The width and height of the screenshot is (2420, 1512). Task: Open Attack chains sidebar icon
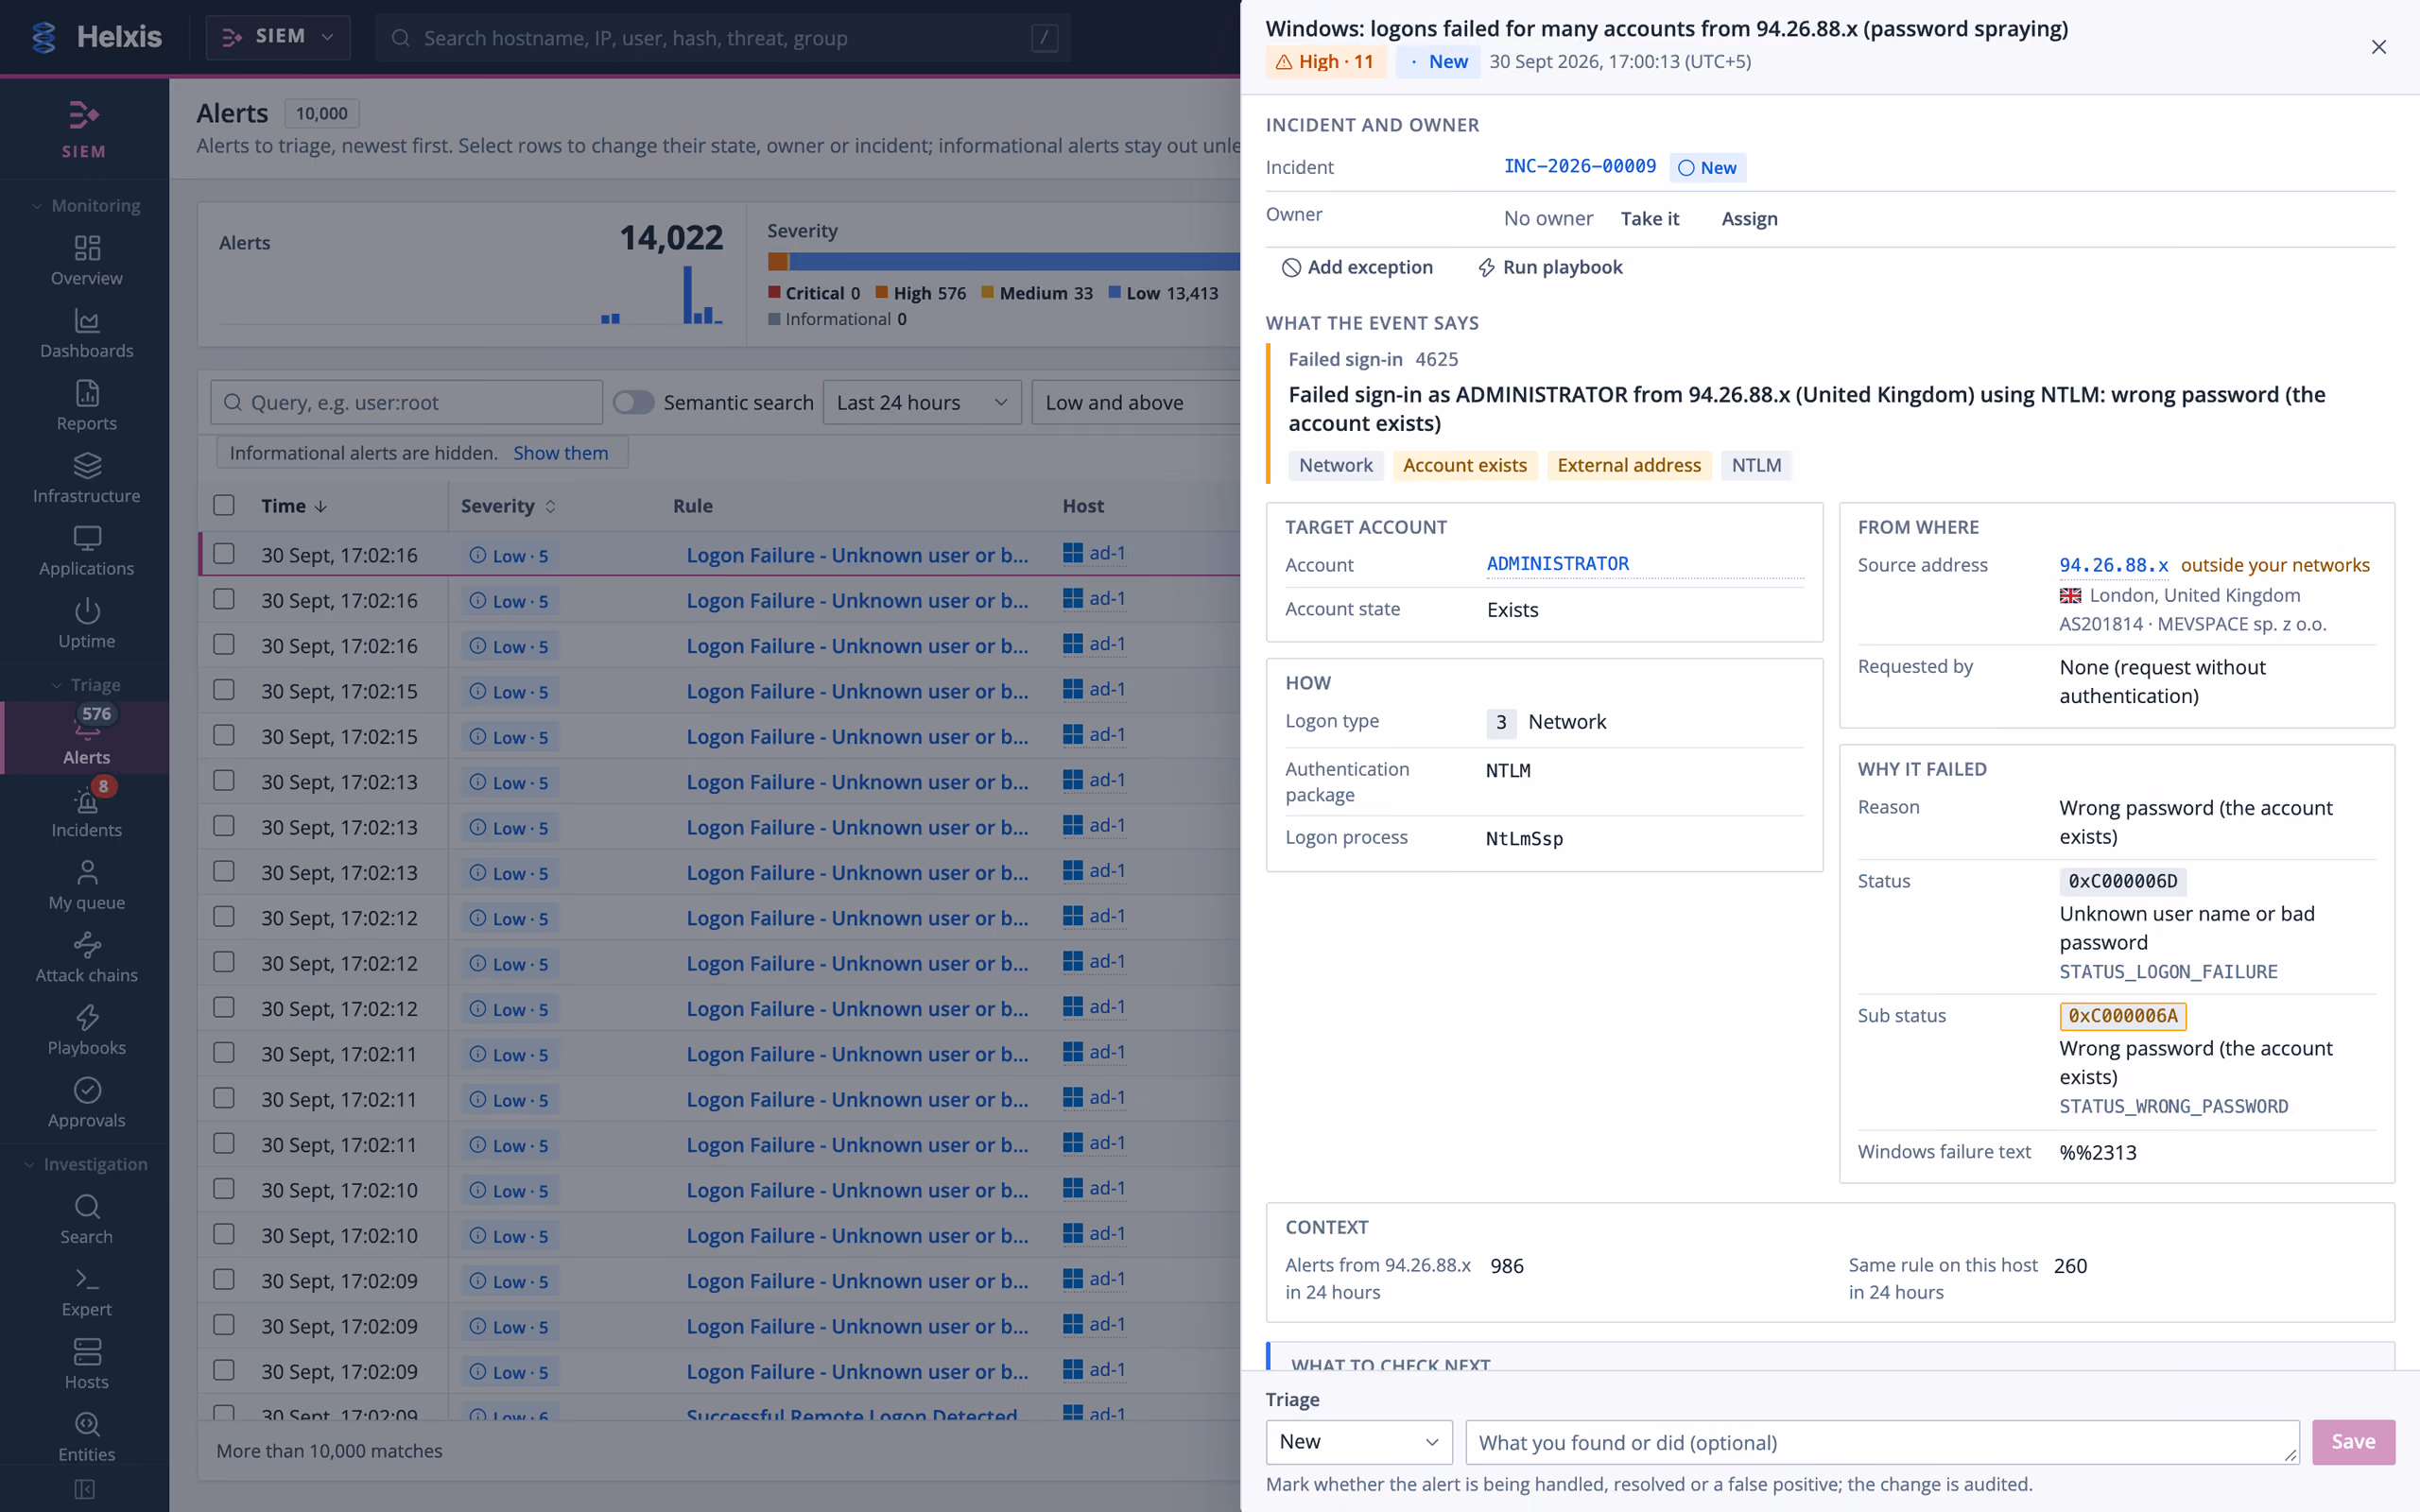click(x=87, y=958)
